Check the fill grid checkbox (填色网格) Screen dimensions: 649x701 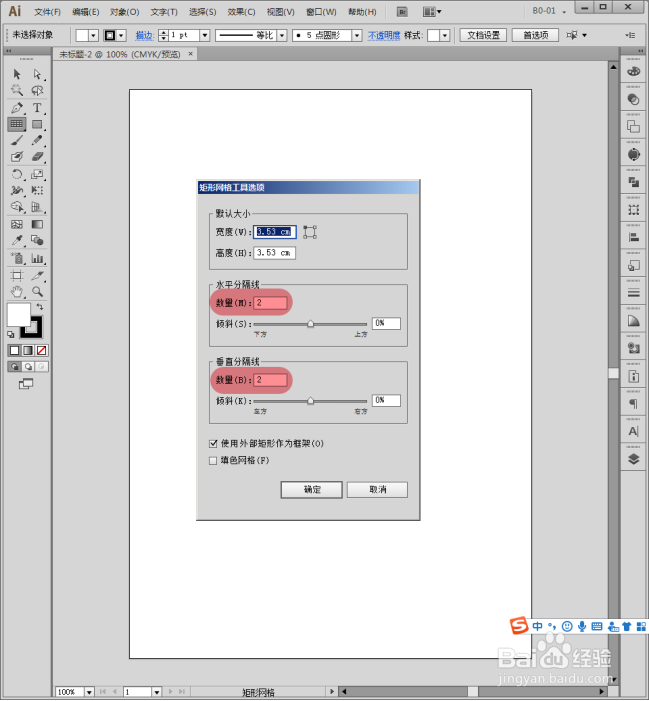(213, 460)
